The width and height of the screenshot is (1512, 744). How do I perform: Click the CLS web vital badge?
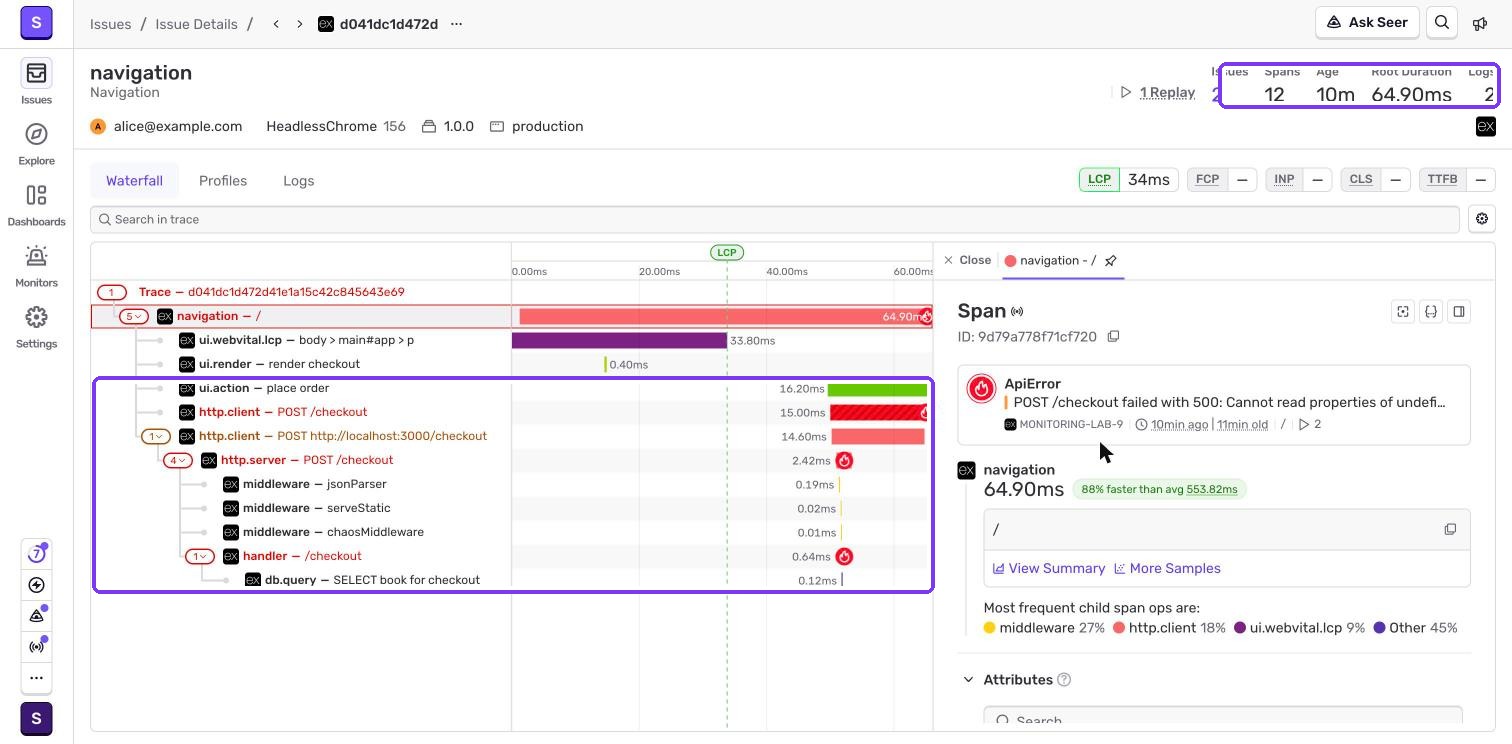[1361, 179]
